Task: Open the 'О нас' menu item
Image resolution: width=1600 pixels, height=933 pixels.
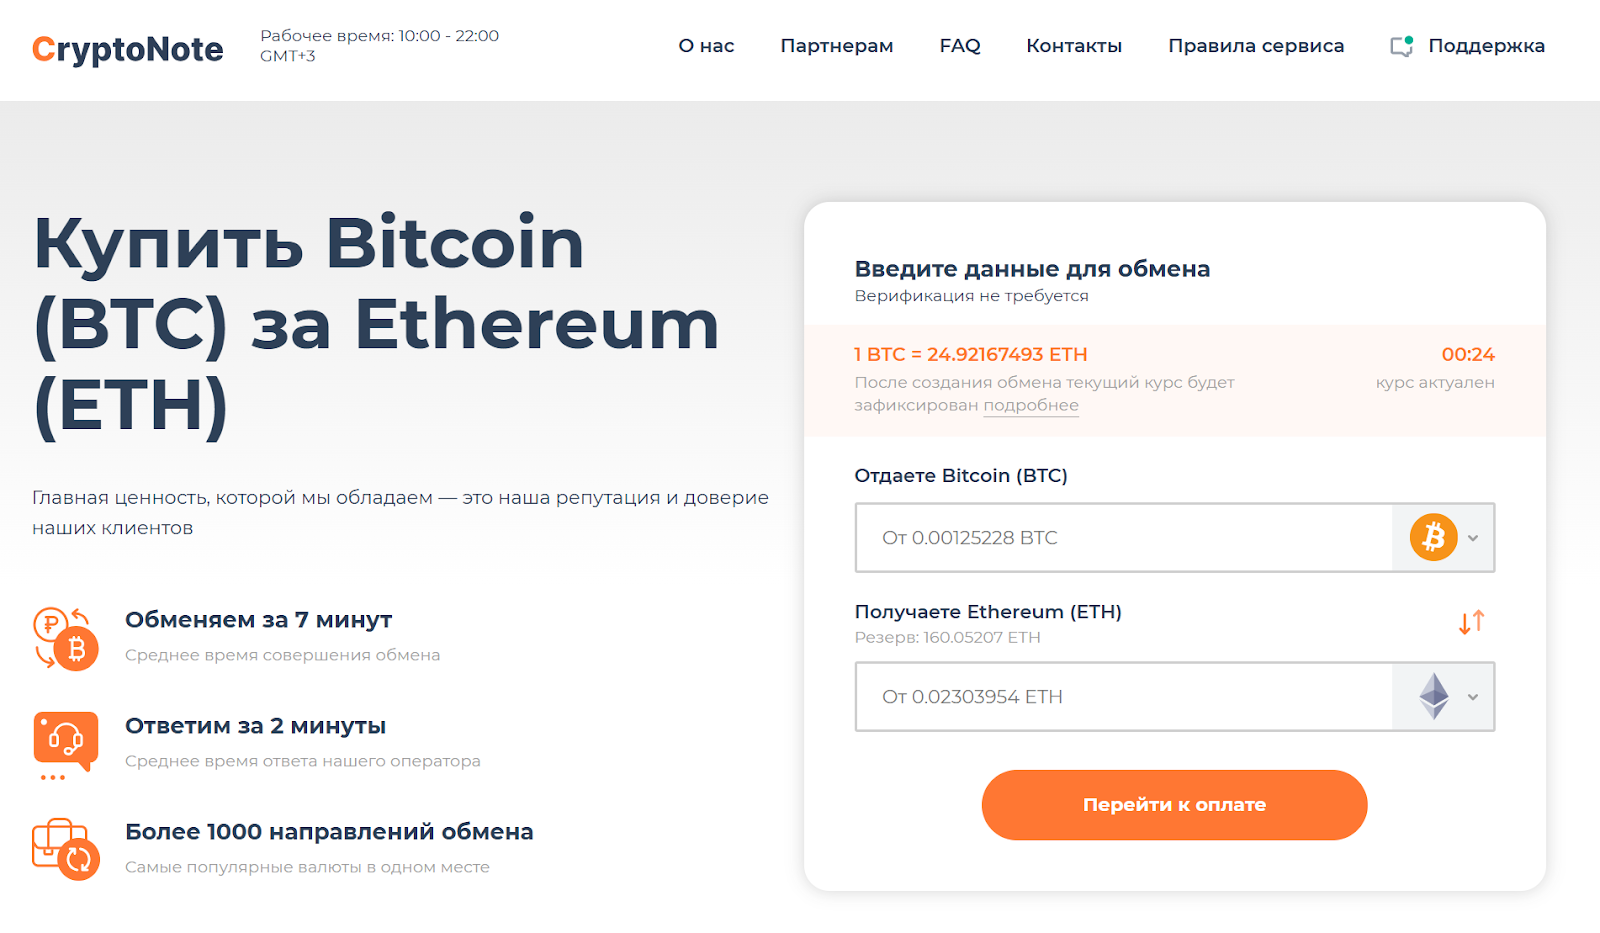Action: pyautogui.click(x=706, y=46)
